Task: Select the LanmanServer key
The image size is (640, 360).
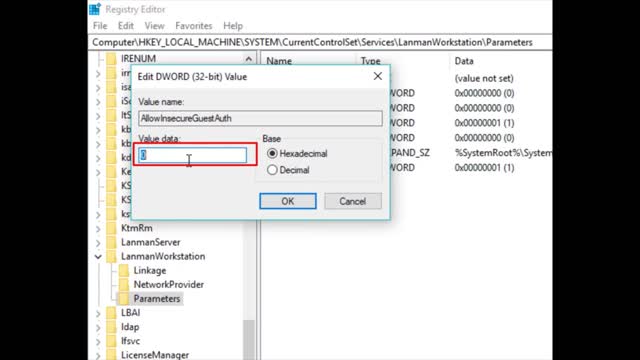Action: (x=151, y=242)
